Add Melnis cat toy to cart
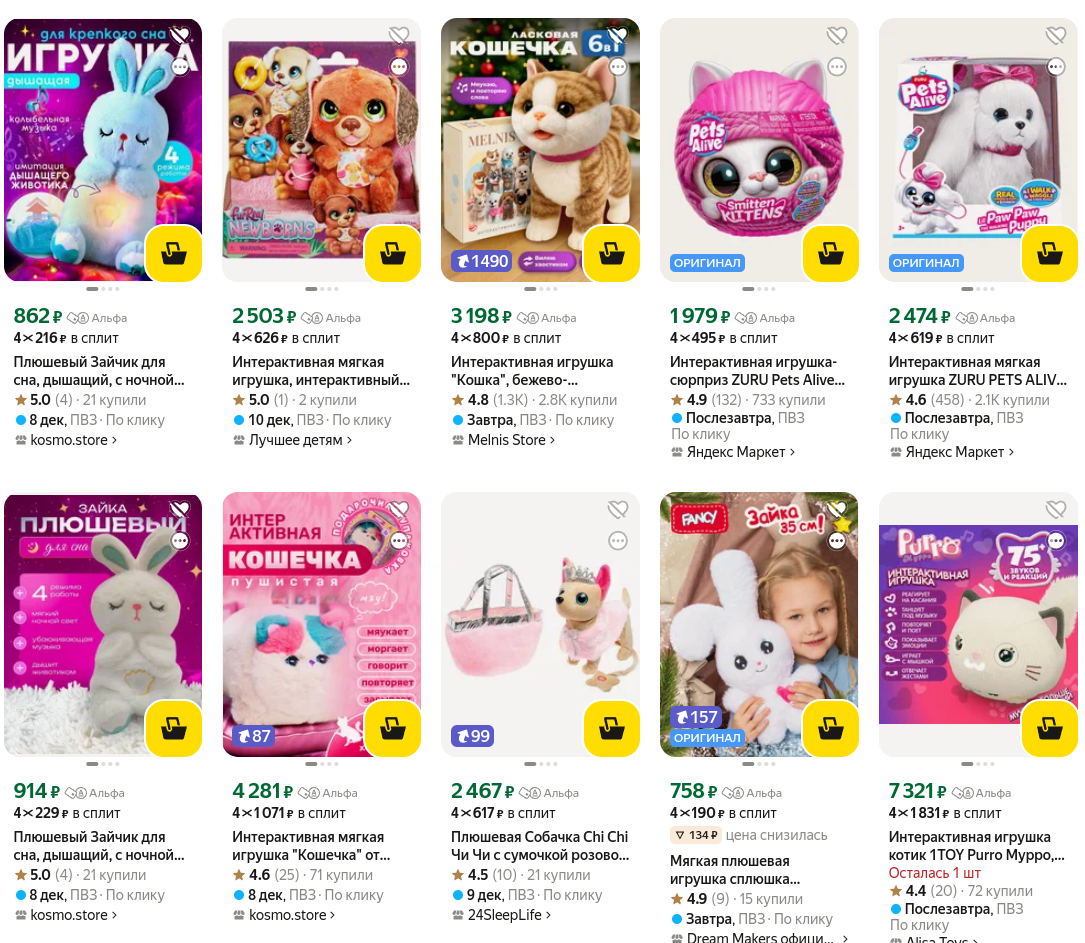1085x943 pixels. (612, 253)
